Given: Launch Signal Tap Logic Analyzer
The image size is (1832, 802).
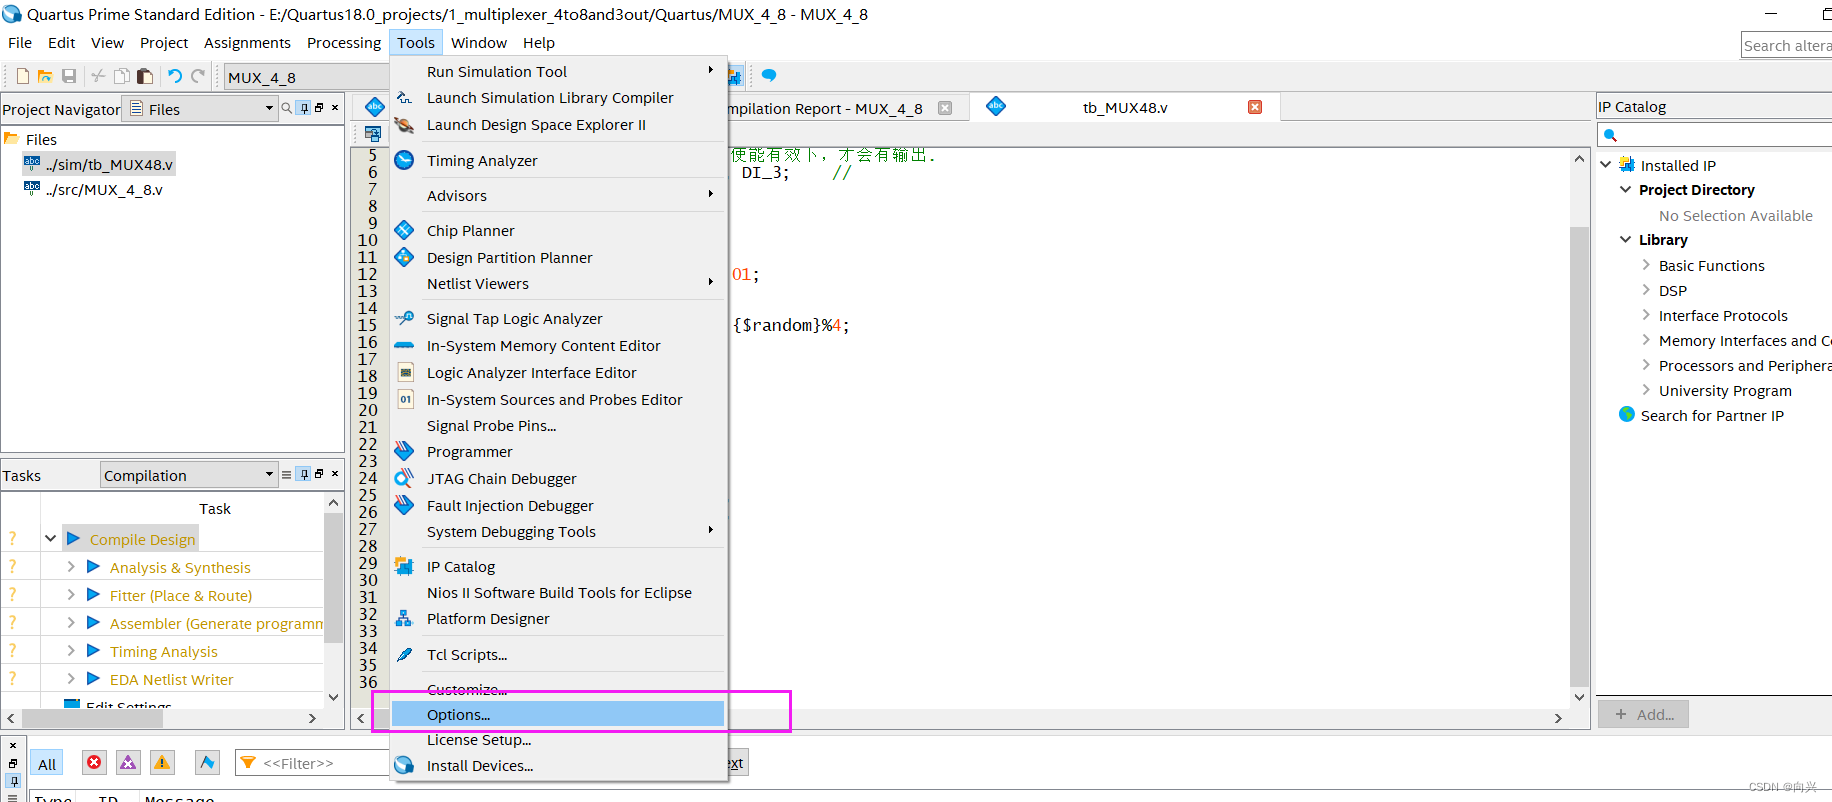Looking at the screenshot, I should [x=558, y=318].
